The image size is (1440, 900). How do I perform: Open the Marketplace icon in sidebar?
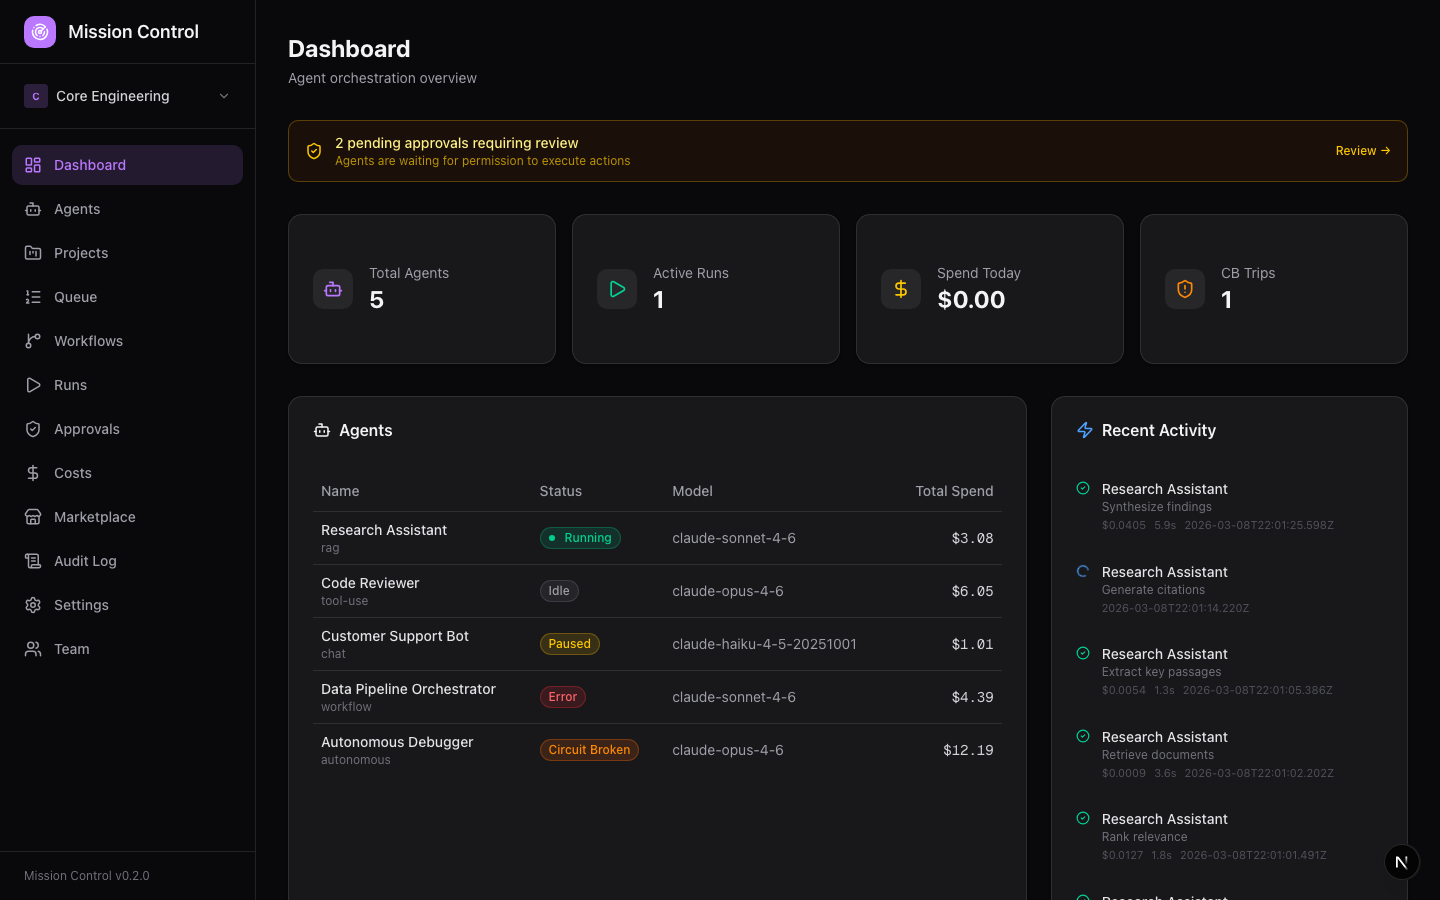(x=31, y=517)
